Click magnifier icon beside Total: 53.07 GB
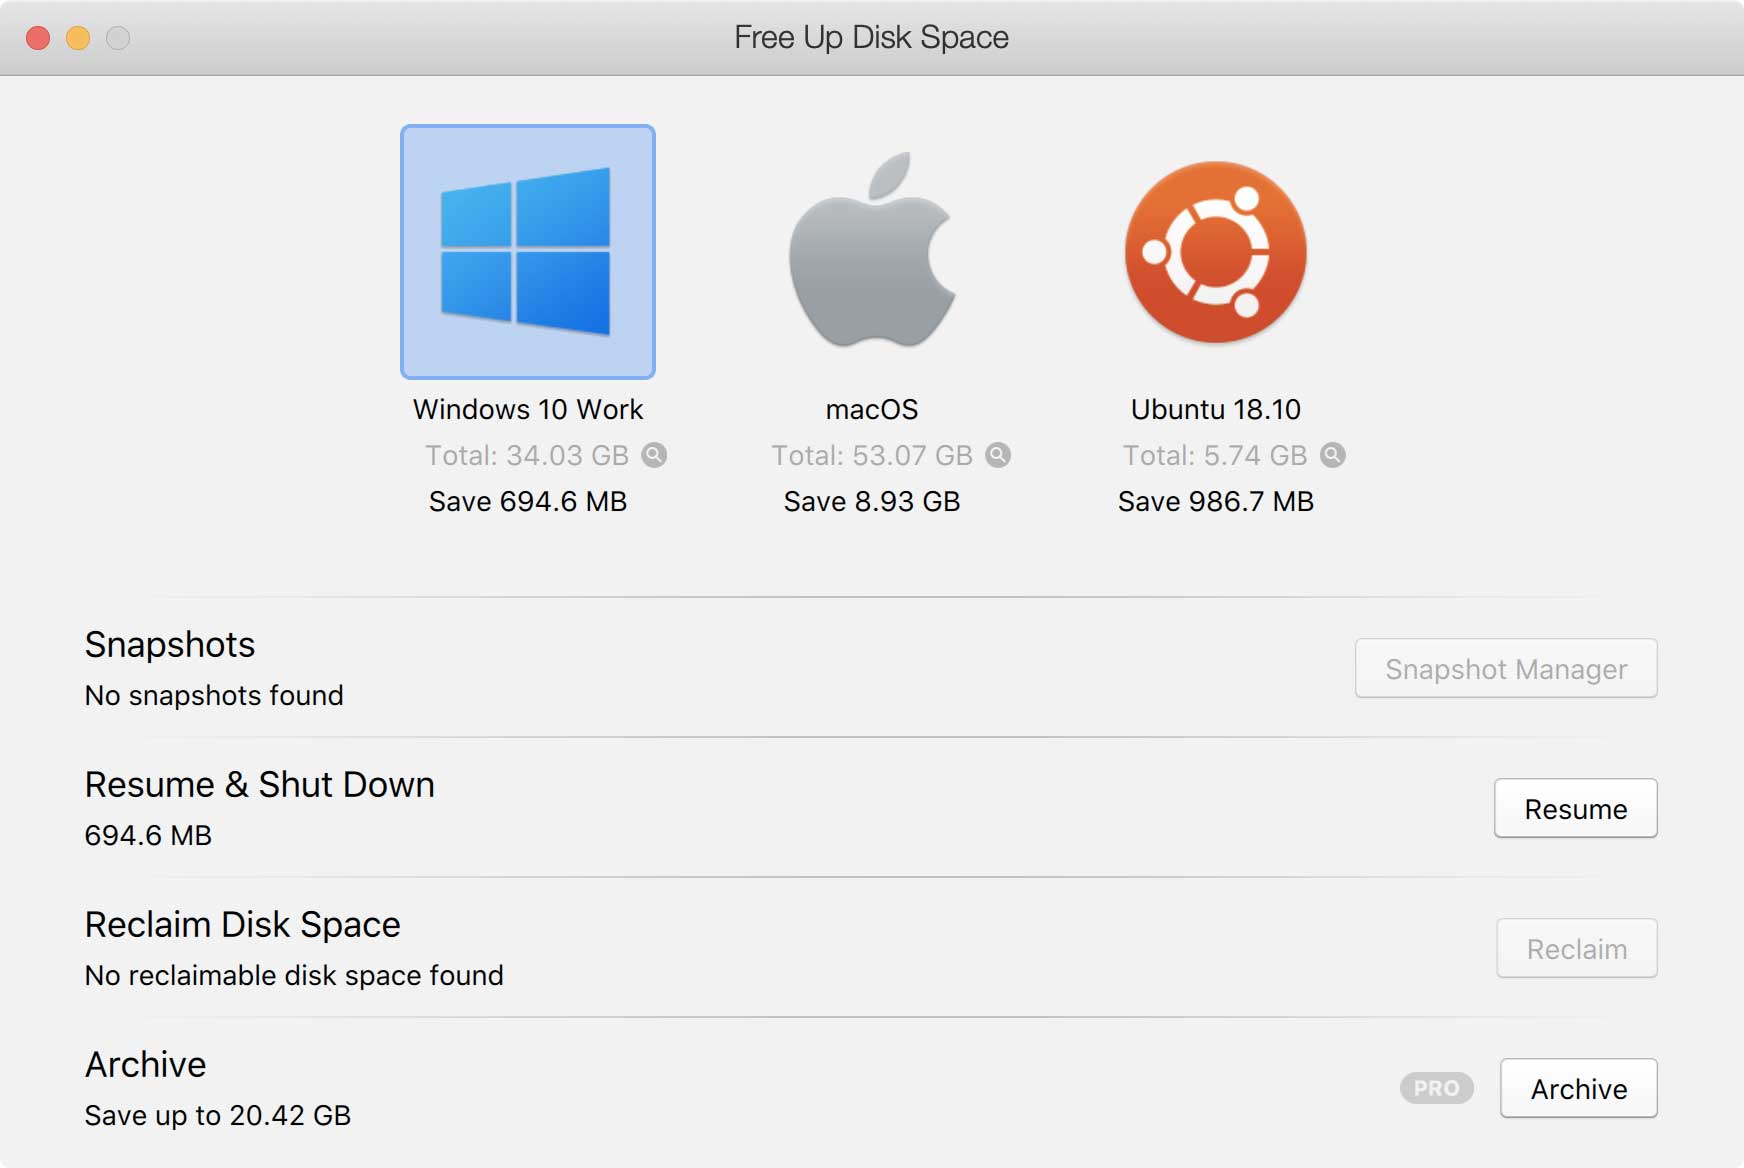 pyautogui.click(x=998, y=456)
